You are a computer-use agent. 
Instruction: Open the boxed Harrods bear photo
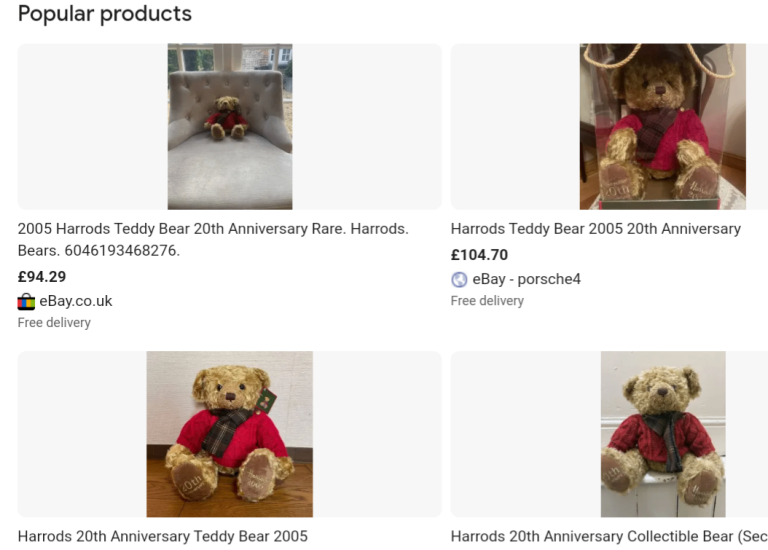tap(663, 126)
